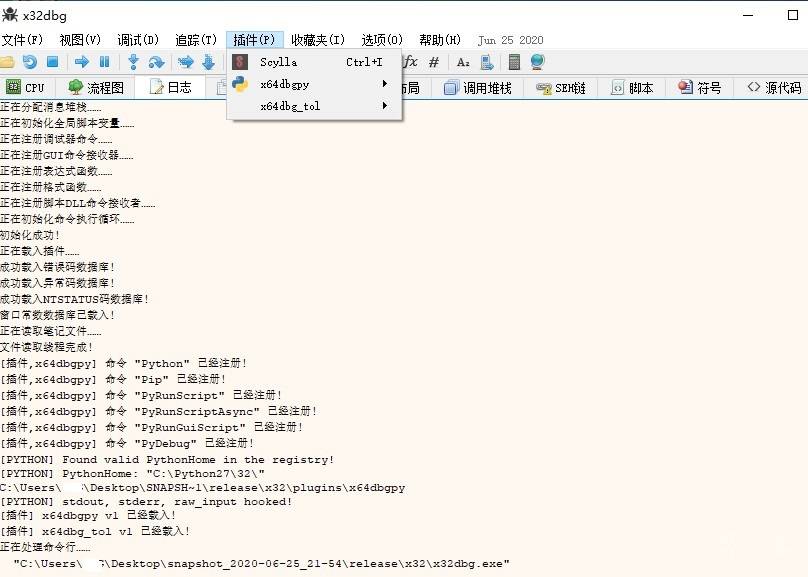Click the log line registering "Python" command
The height and width of the screenshot is (577, 808).
124,363
